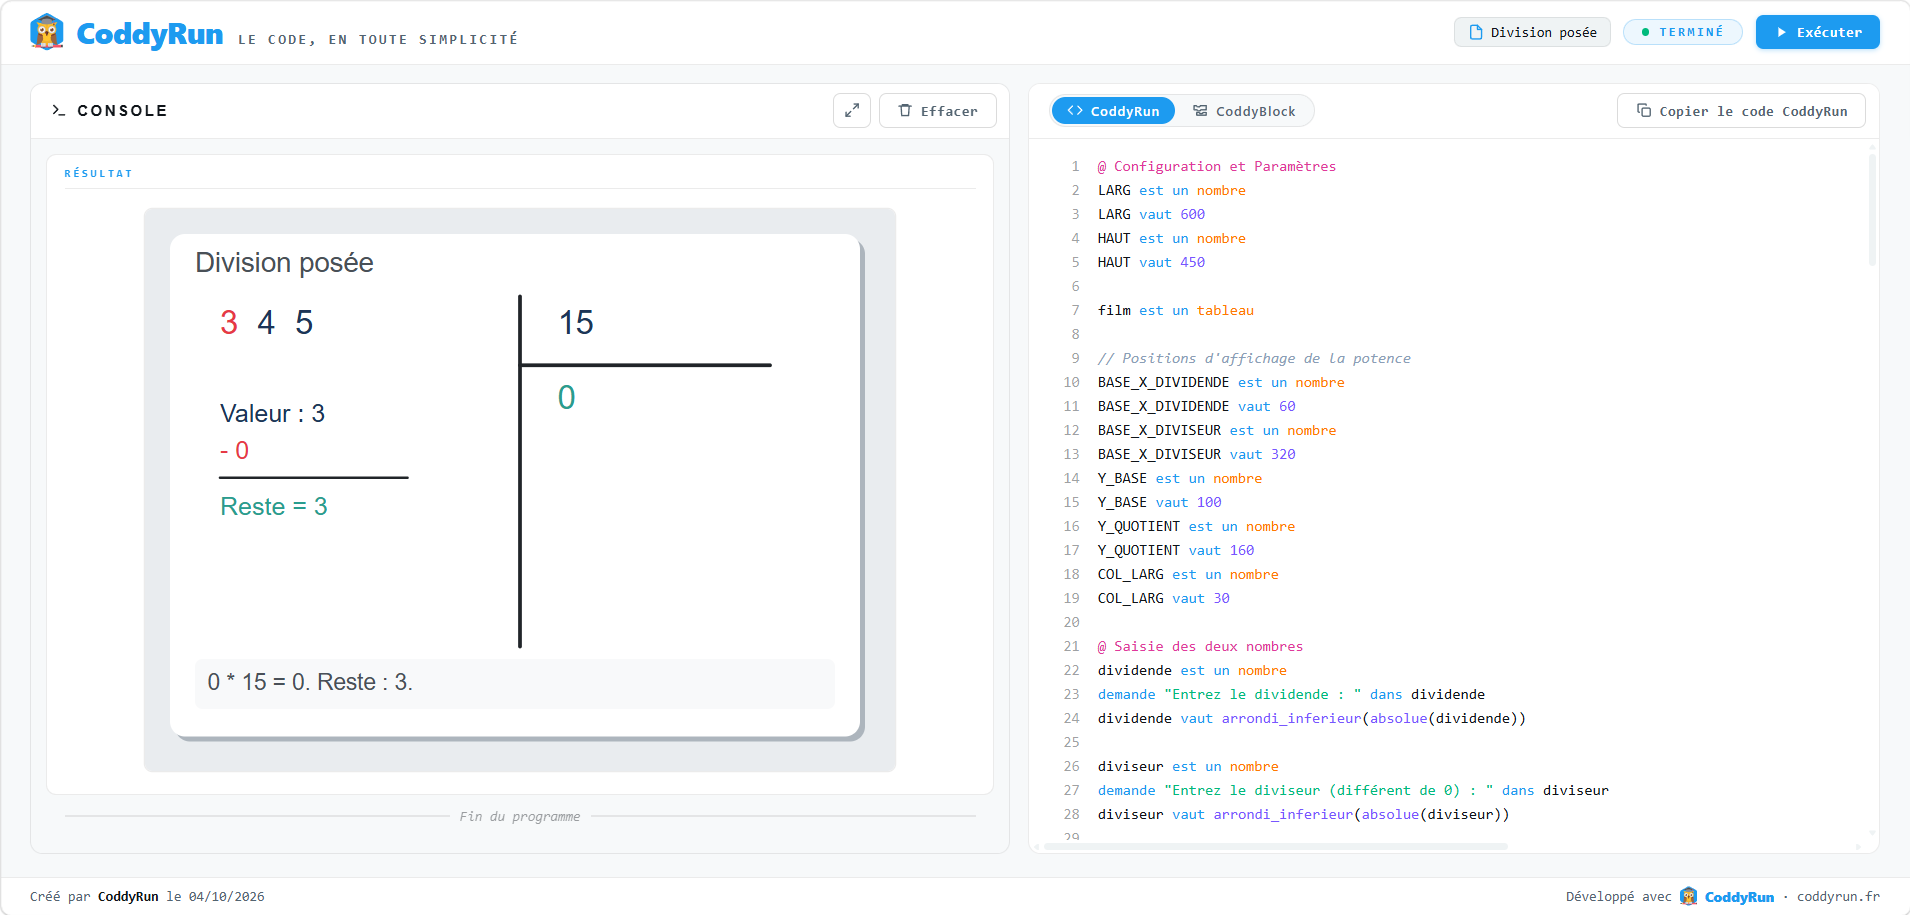Click the console prompt icon
Screen dimensions: 1910x915
pos(59,111)
